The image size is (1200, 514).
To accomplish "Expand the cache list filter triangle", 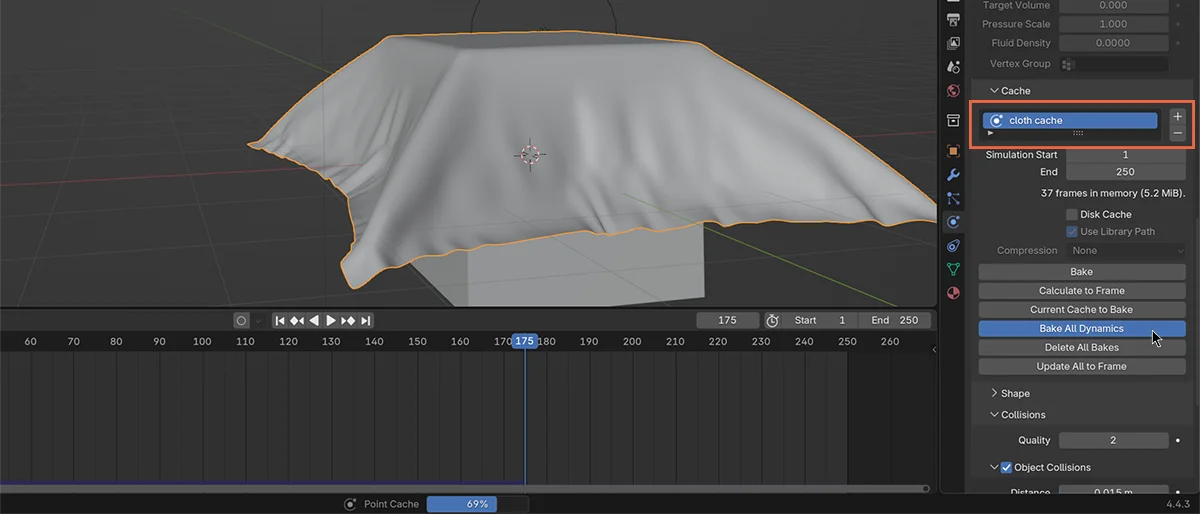I will [x=990, y=132].
